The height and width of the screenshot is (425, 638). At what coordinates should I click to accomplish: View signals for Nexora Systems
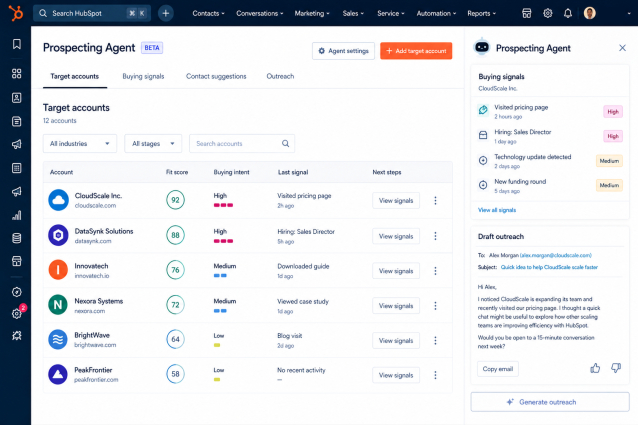click(x=396, y=306)
